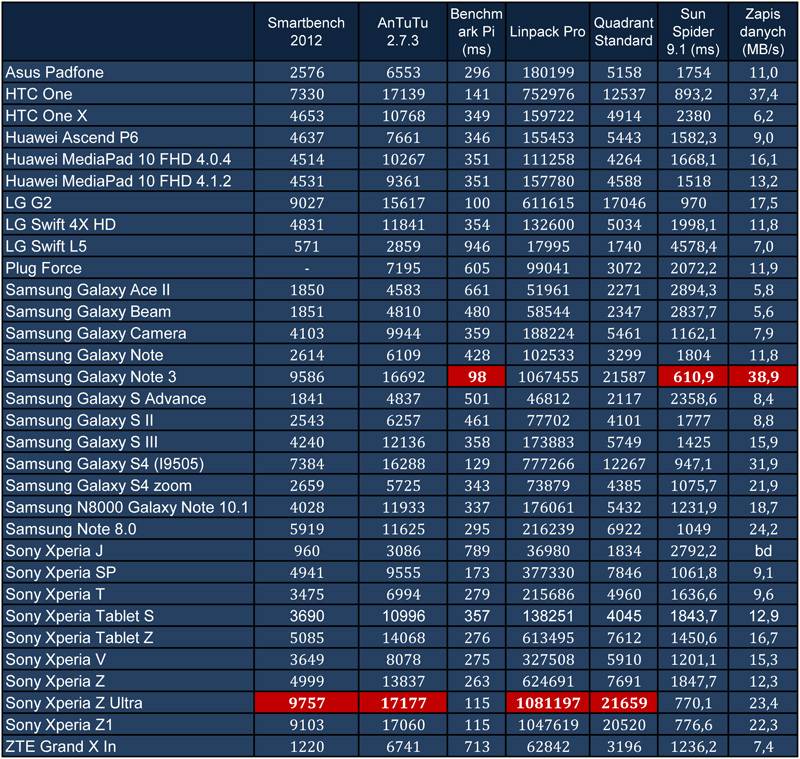Select Samsung N8000 Galaxy Note 10.1 label

click(127, 508)
